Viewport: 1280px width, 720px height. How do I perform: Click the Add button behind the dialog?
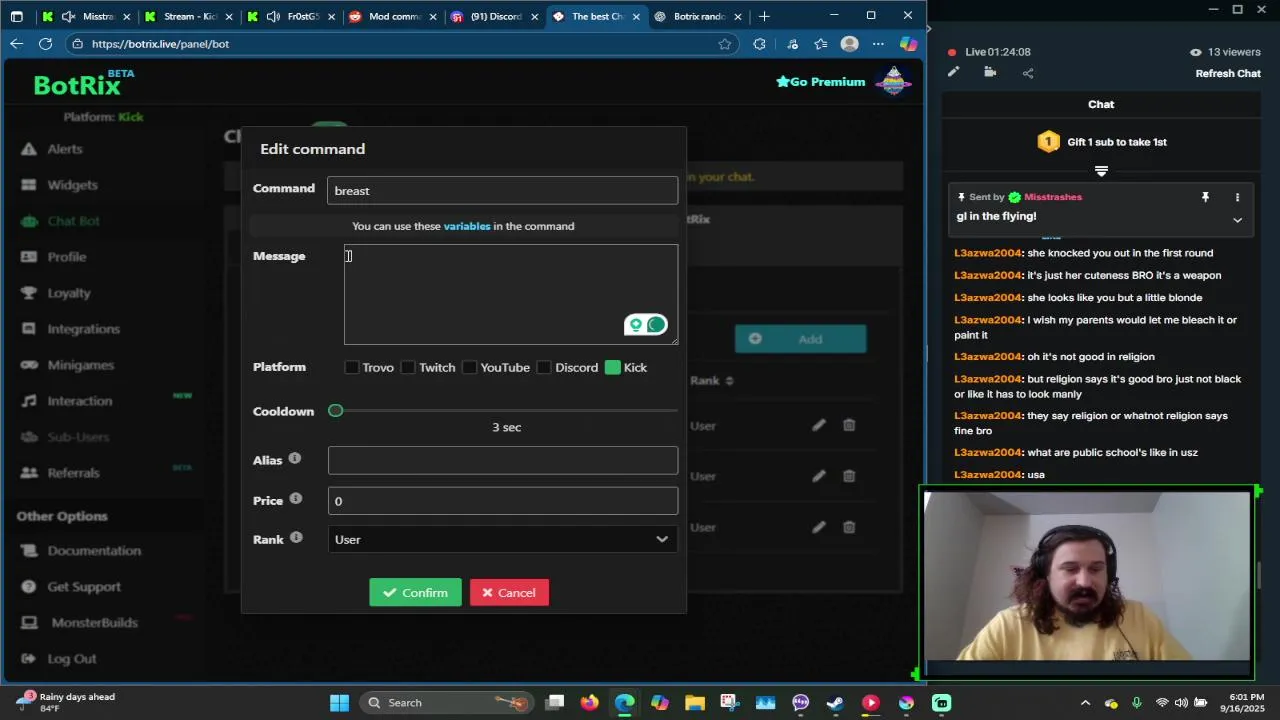[x=800, y=339]
